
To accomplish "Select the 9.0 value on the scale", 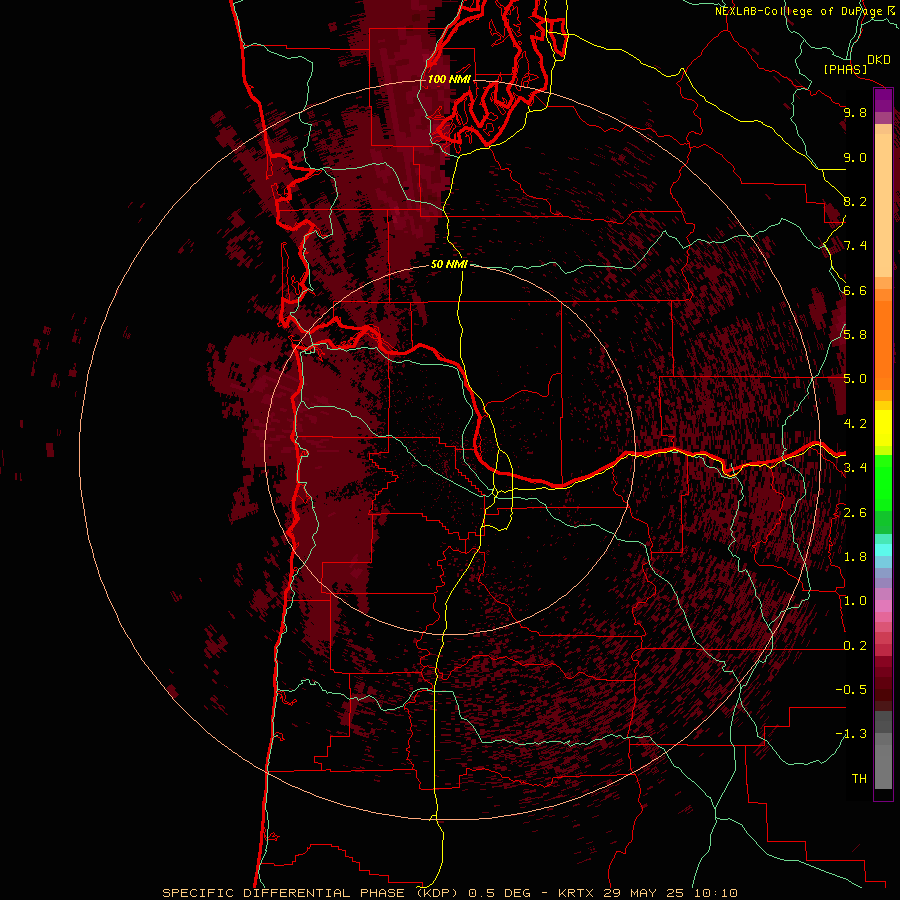I will 855,157.
